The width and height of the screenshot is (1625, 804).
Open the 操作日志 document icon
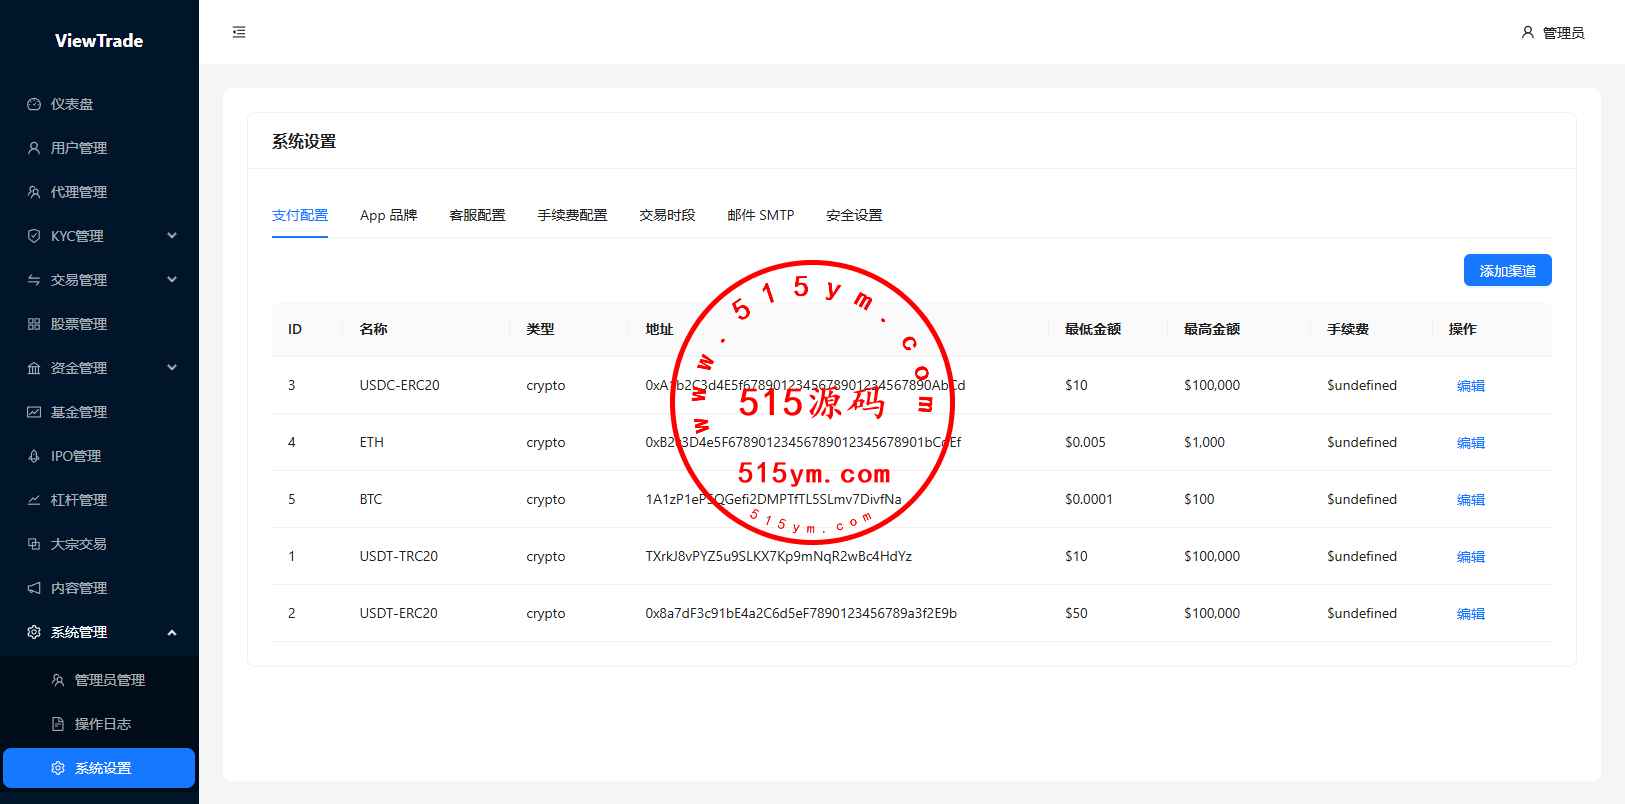pos(58,724)
